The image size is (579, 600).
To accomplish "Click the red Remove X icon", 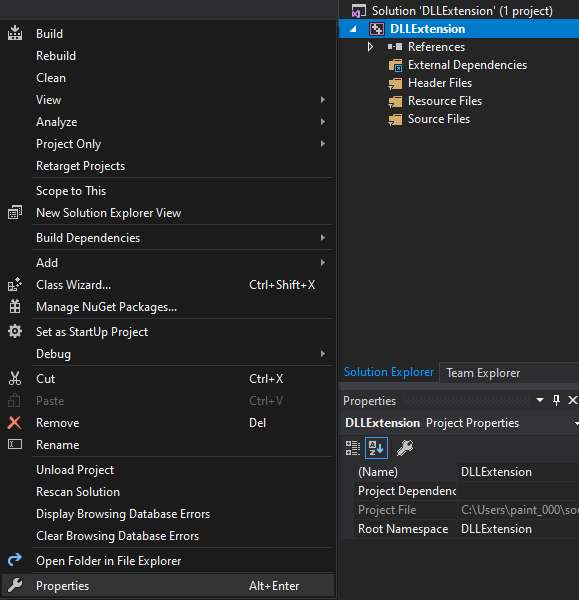I will pyautogui.click(x=15, y=422).
